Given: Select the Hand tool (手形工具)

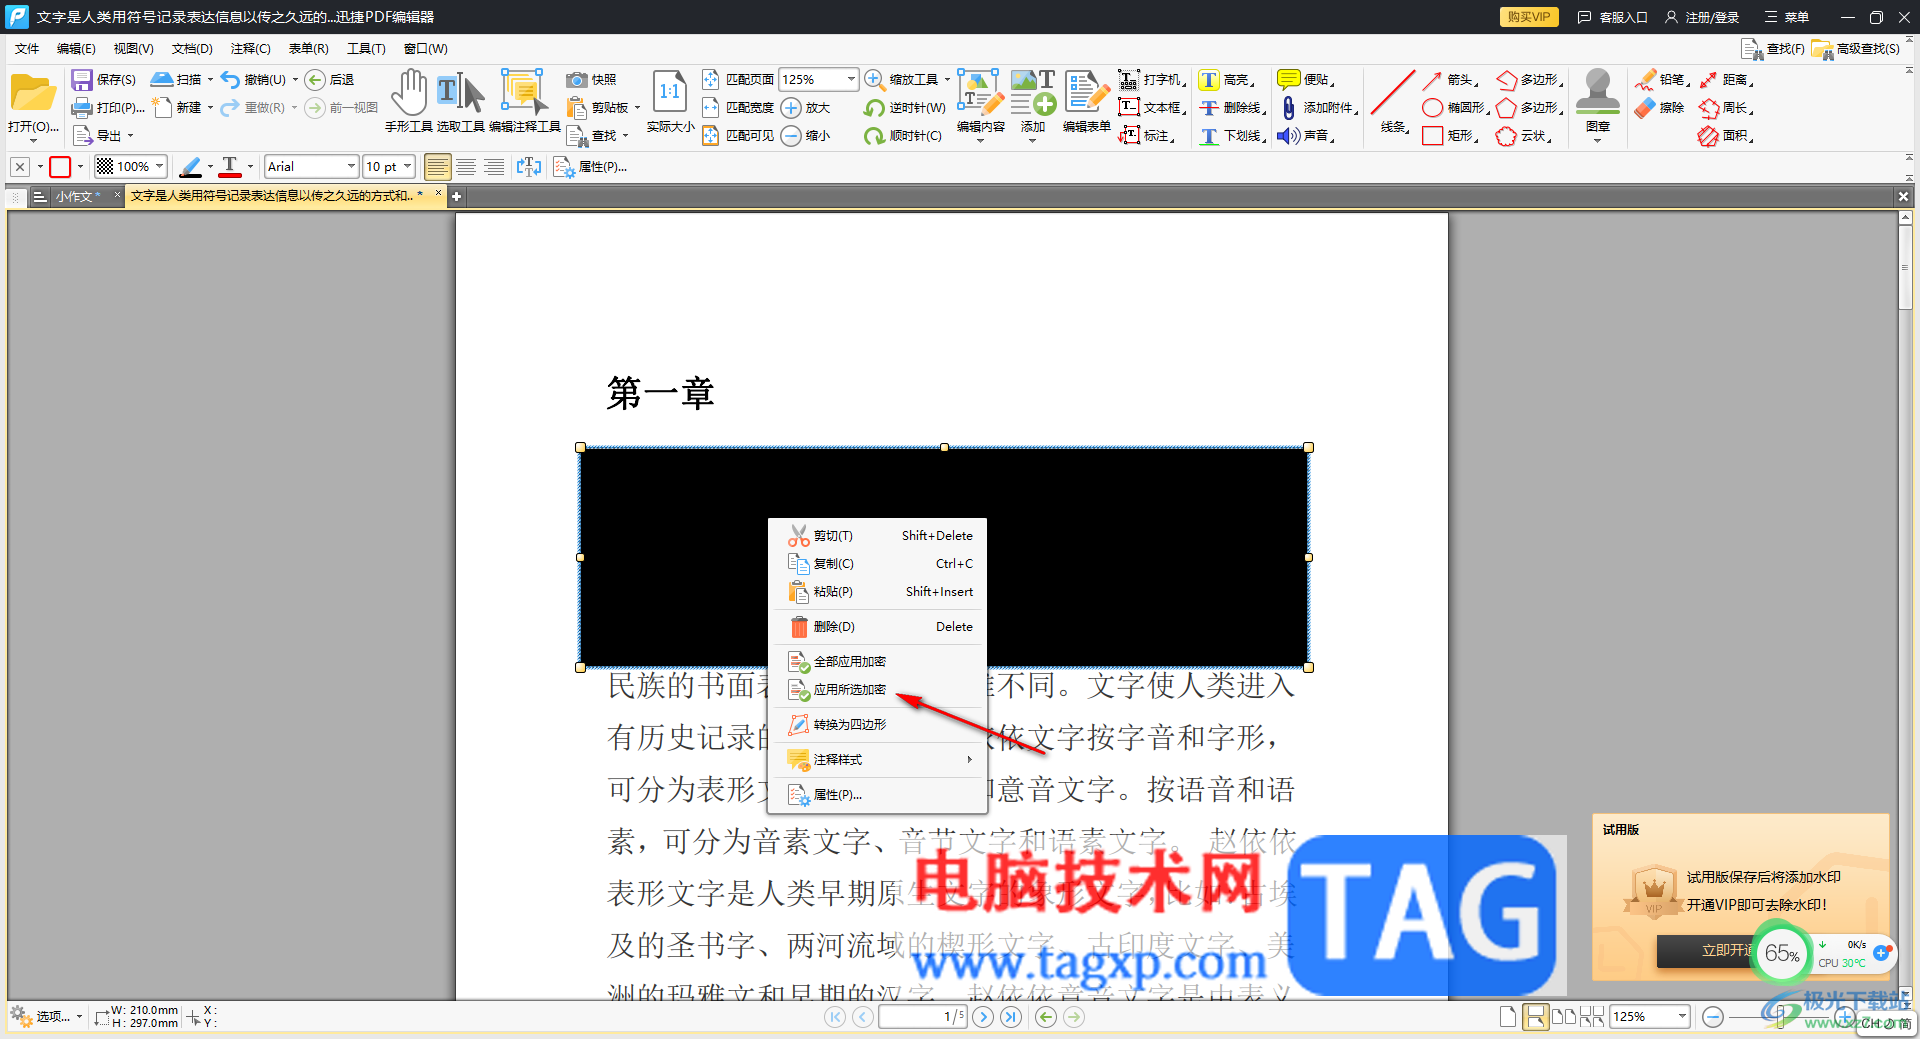Looking at the screenshot, I should (408, 101).
